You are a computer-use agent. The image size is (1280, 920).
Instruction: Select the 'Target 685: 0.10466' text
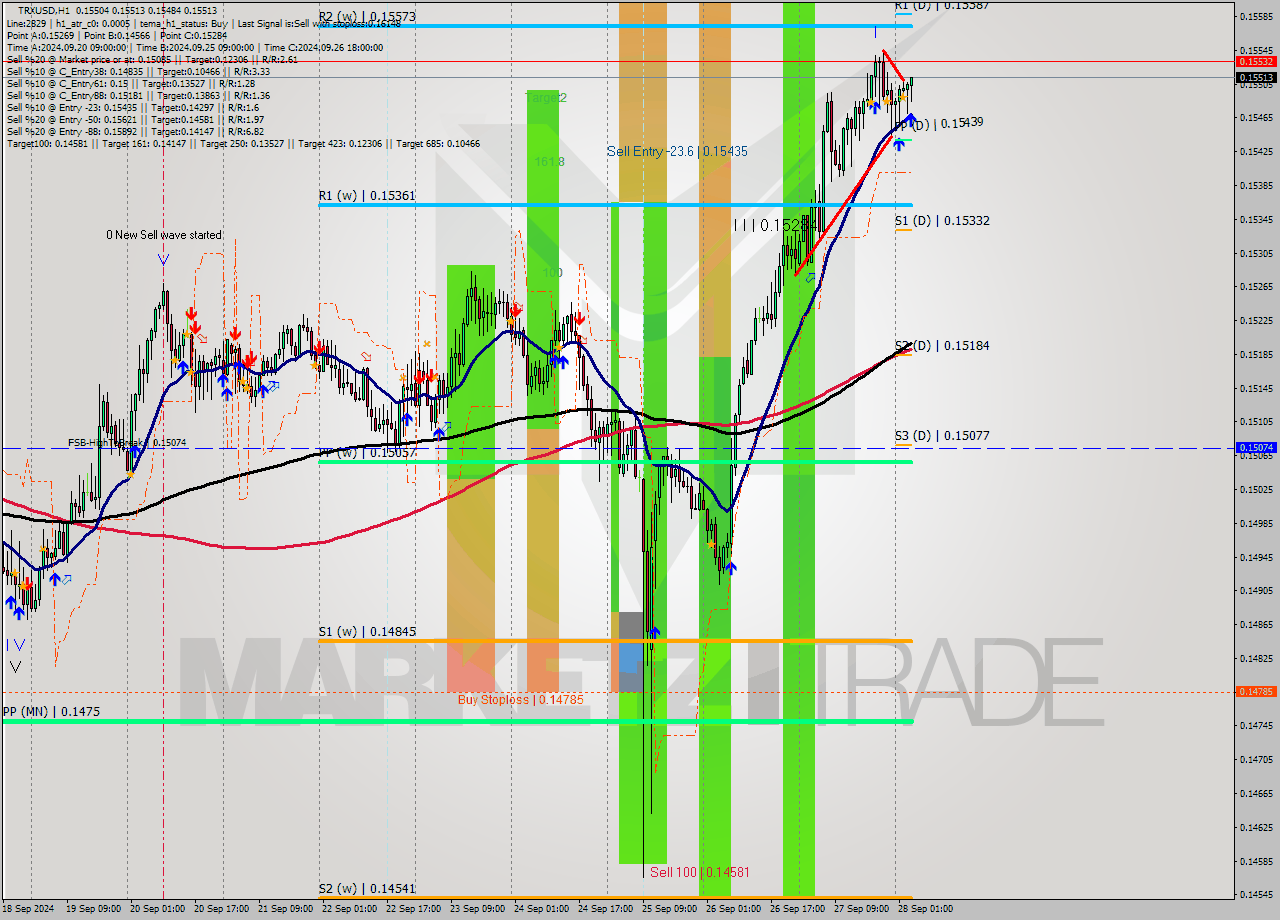point(438,143)
